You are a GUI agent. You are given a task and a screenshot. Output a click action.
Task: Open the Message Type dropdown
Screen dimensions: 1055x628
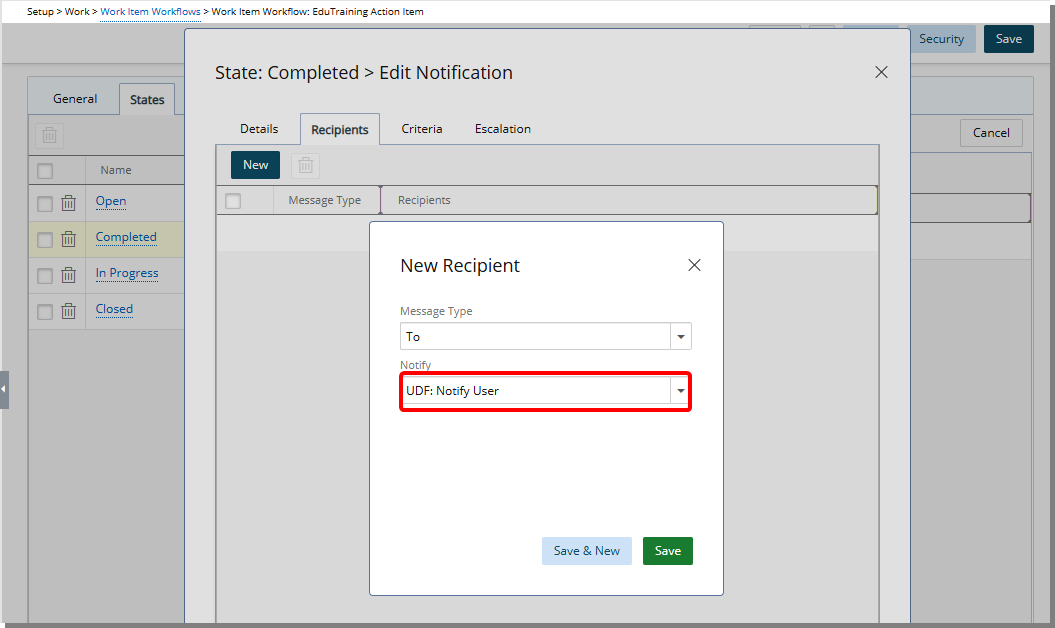680,336
